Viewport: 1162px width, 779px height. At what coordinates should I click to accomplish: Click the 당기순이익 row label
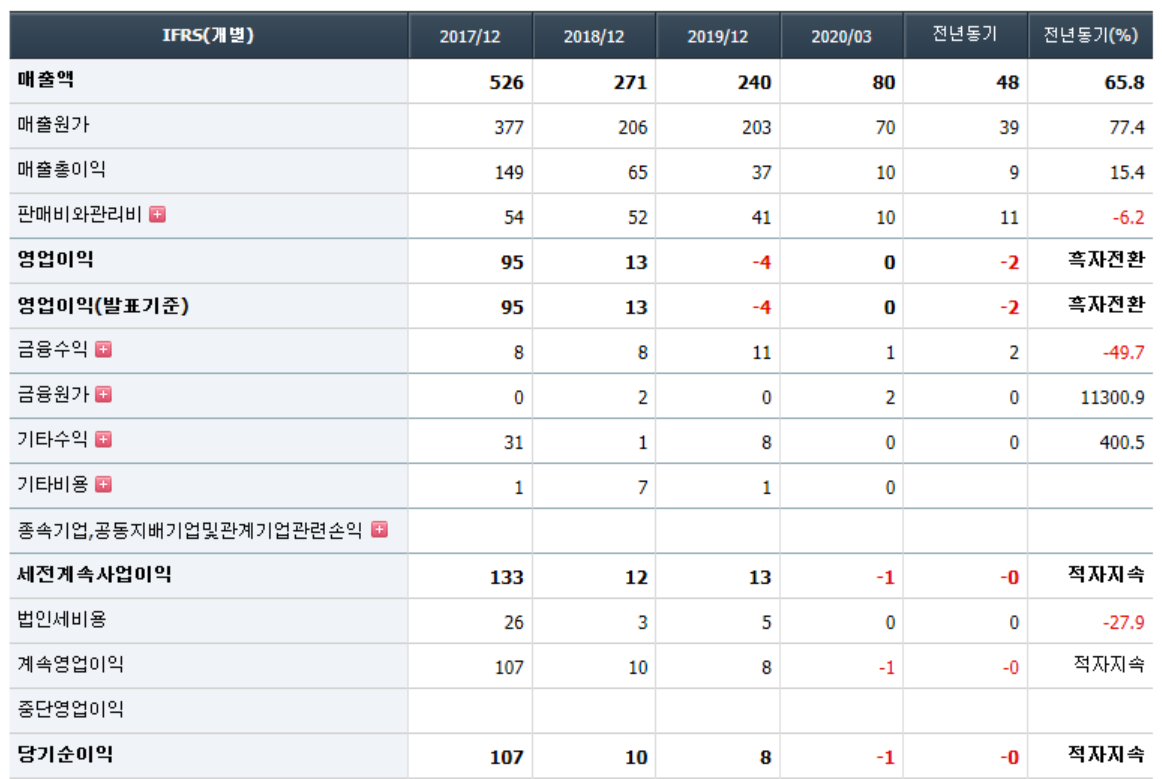pyautogui.click(x=65, y=755)
